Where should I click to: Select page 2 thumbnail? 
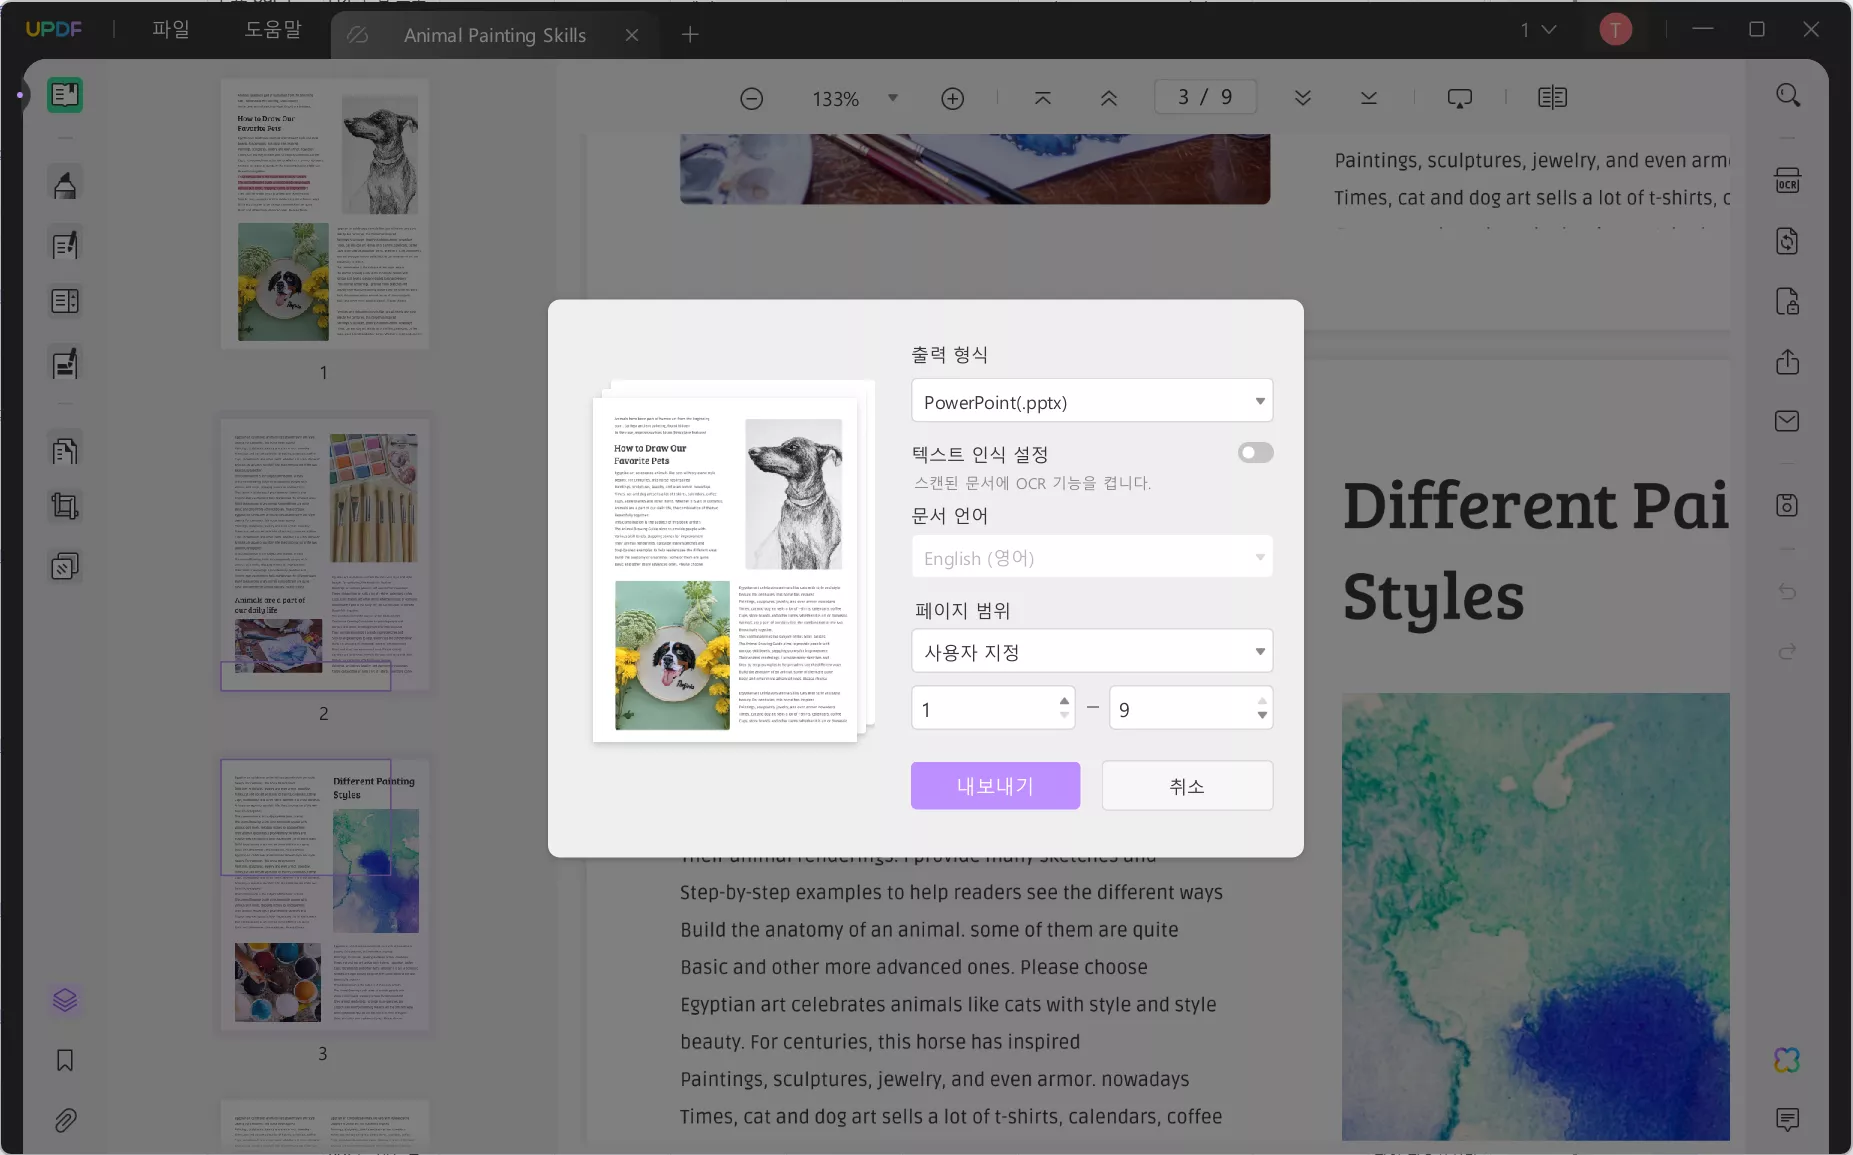(326, 555)
